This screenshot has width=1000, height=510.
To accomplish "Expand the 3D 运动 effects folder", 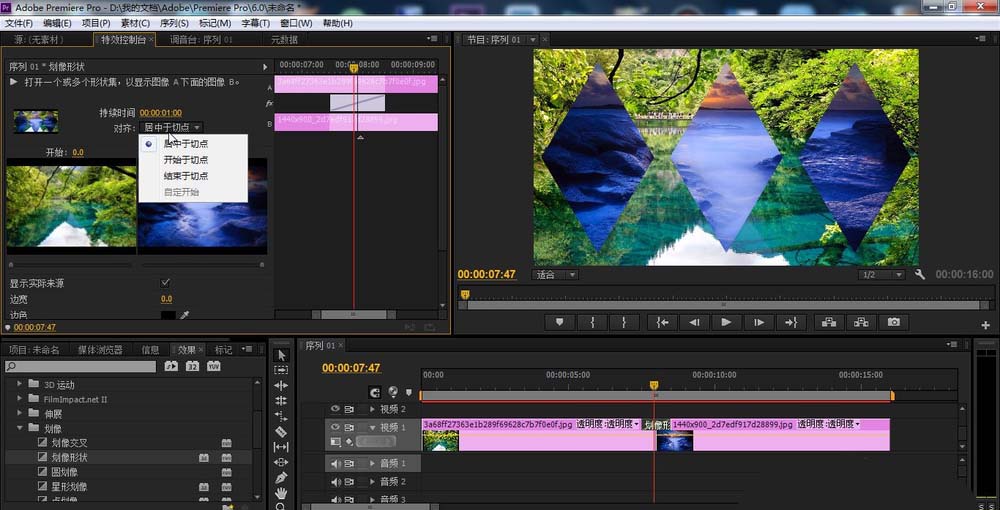I will (x=19, y=385).
